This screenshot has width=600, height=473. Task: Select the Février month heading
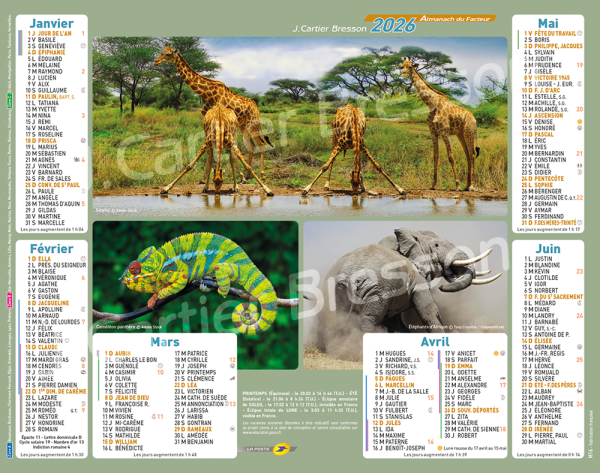(45, 246)
